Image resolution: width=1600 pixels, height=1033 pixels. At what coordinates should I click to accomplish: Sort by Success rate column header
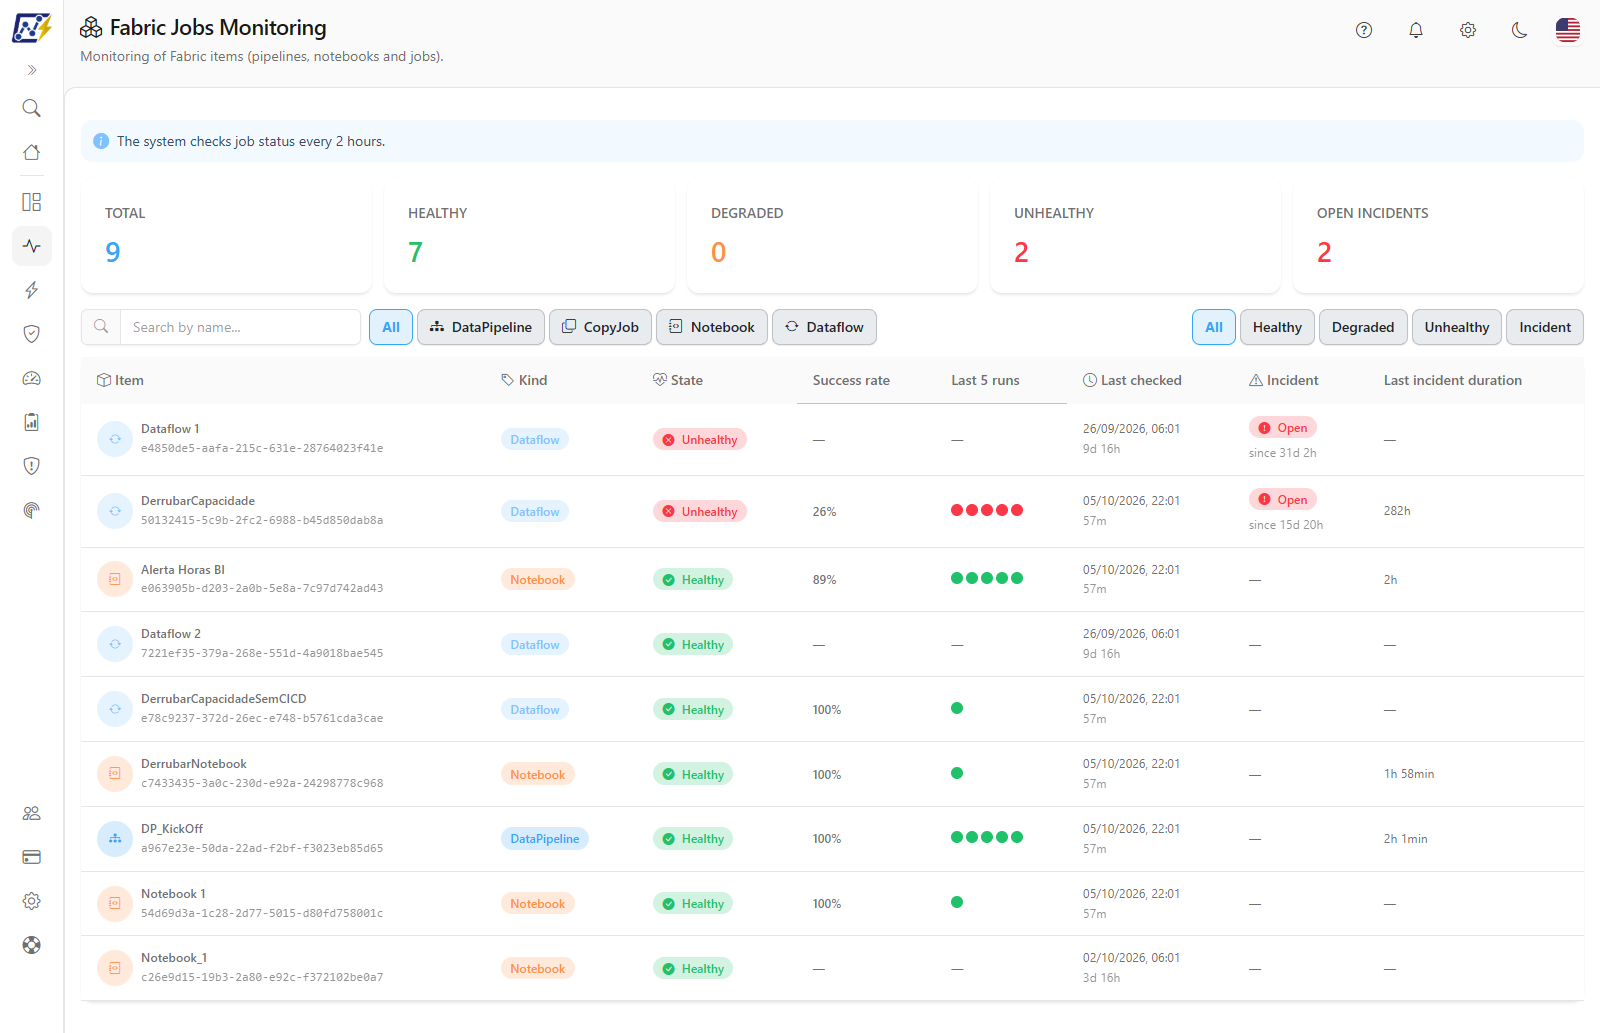[851, 380]
